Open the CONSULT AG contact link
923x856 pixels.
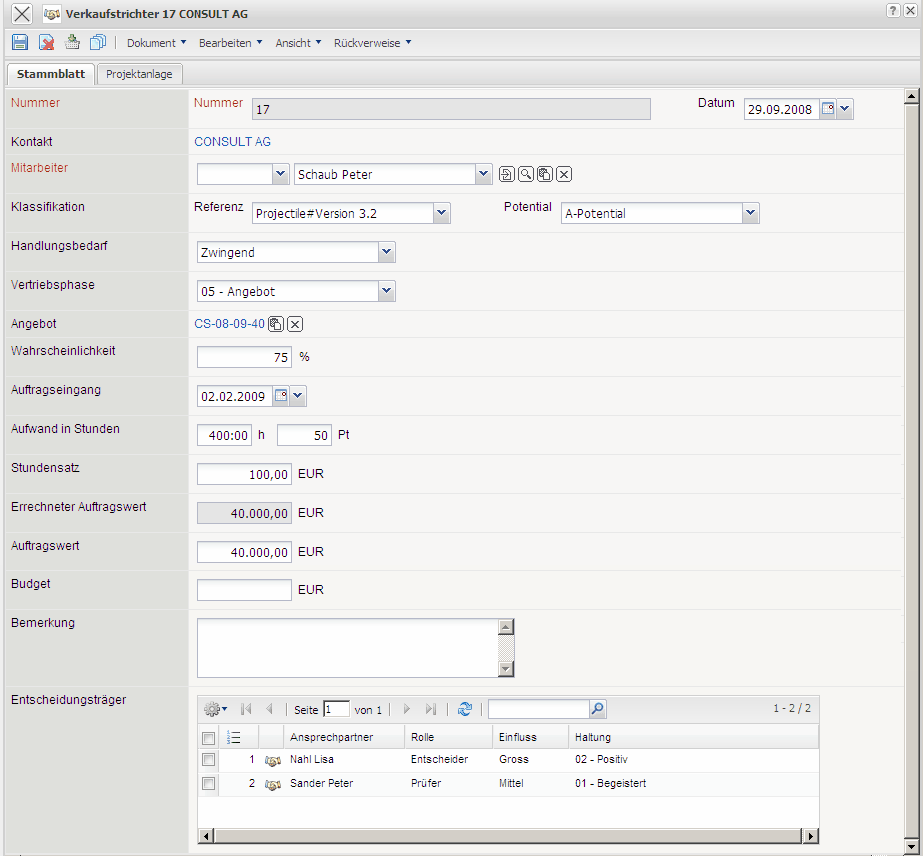click(x=232, y=142)
